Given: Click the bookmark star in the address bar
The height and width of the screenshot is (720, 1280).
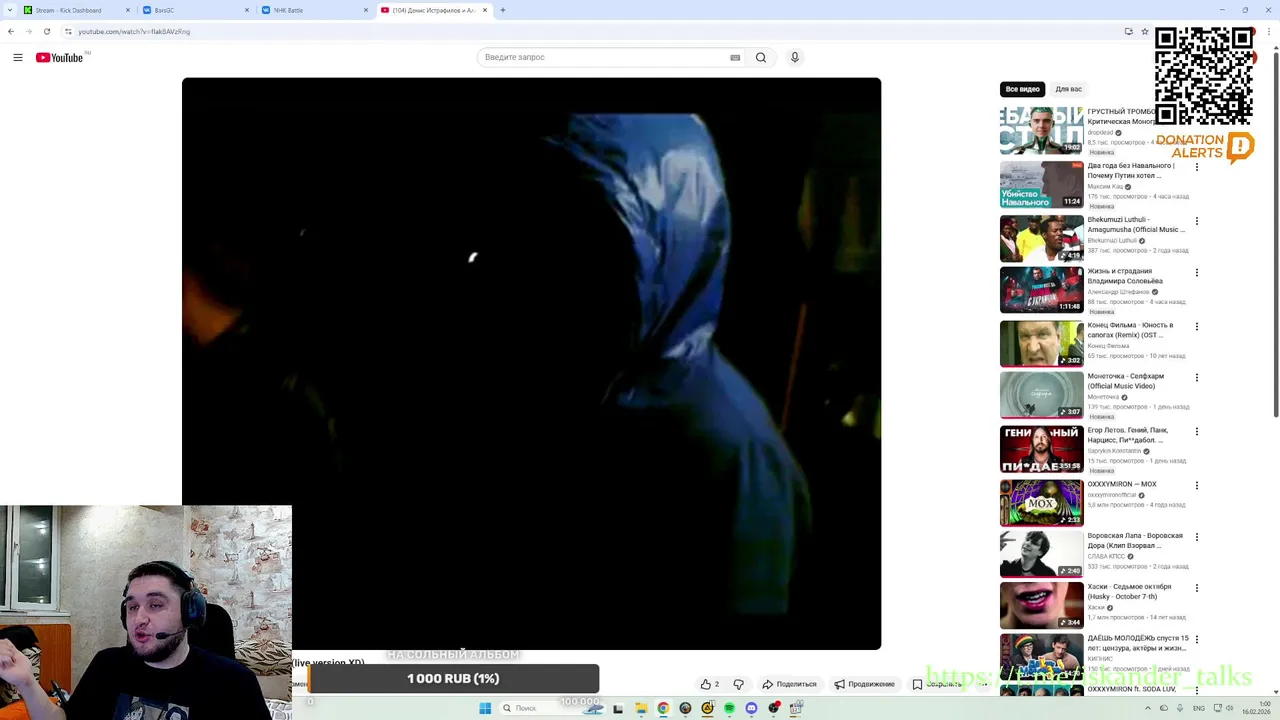Looking at the screenshot, I should point(1145,31).
